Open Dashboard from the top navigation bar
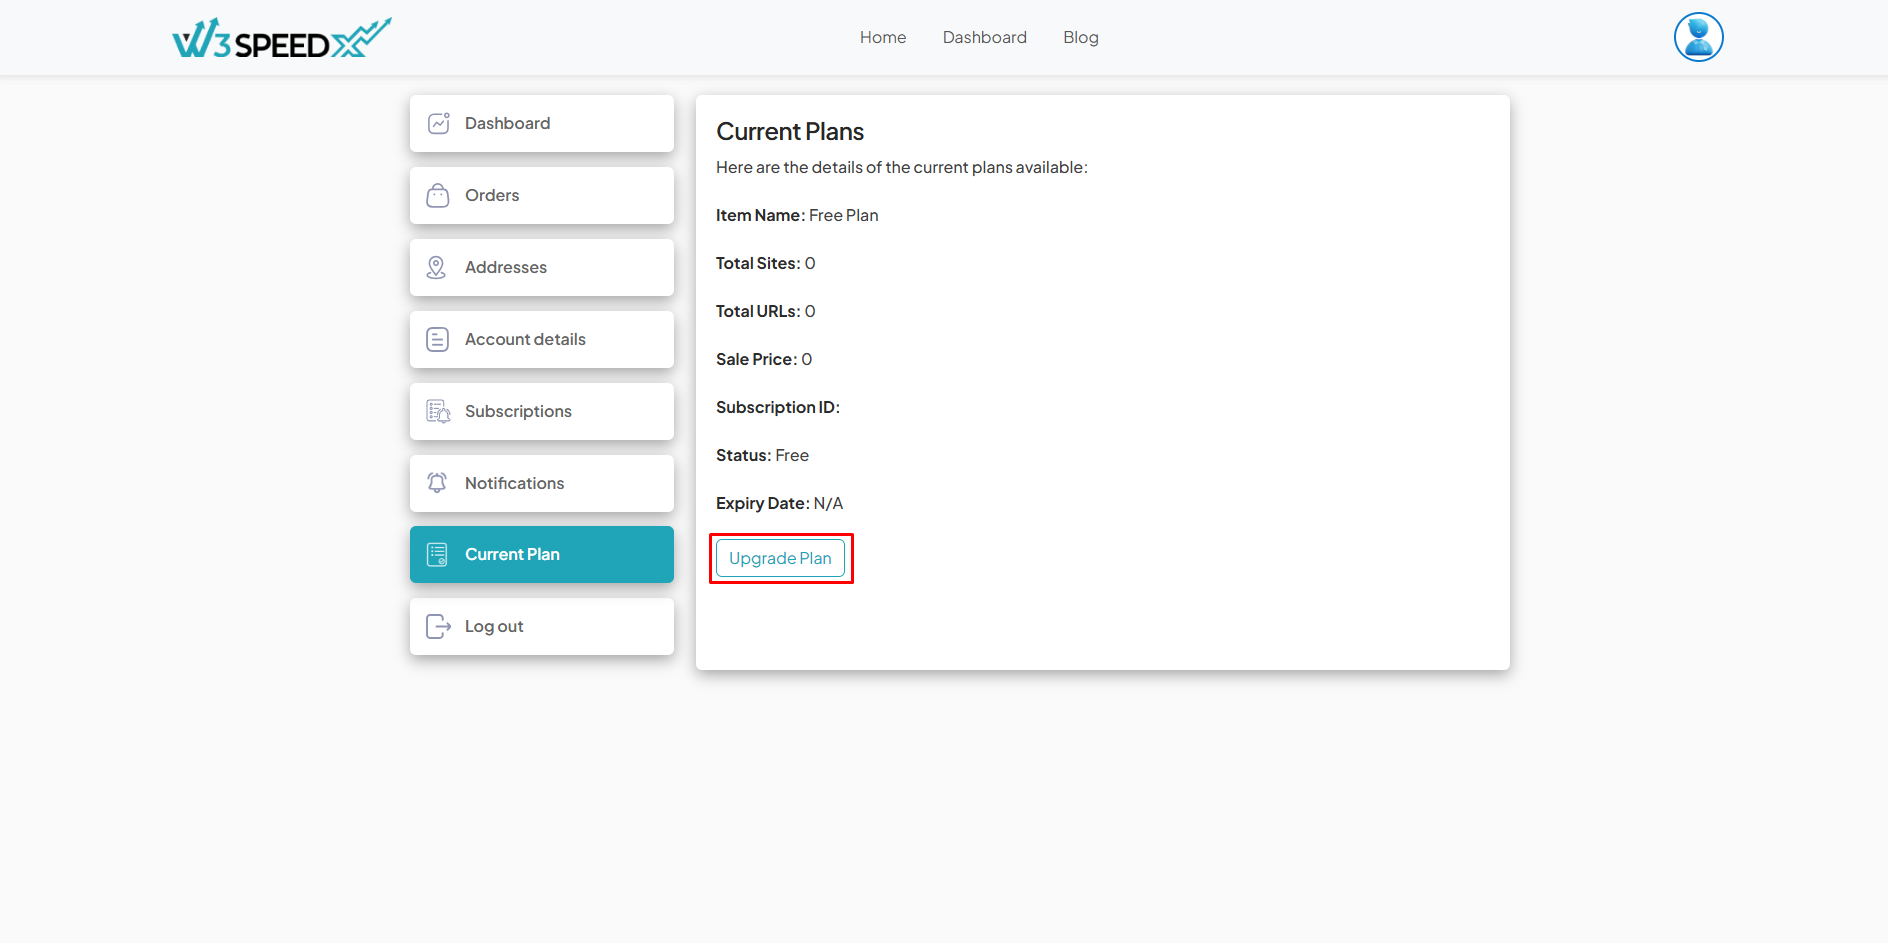 (x=984, y=37)
